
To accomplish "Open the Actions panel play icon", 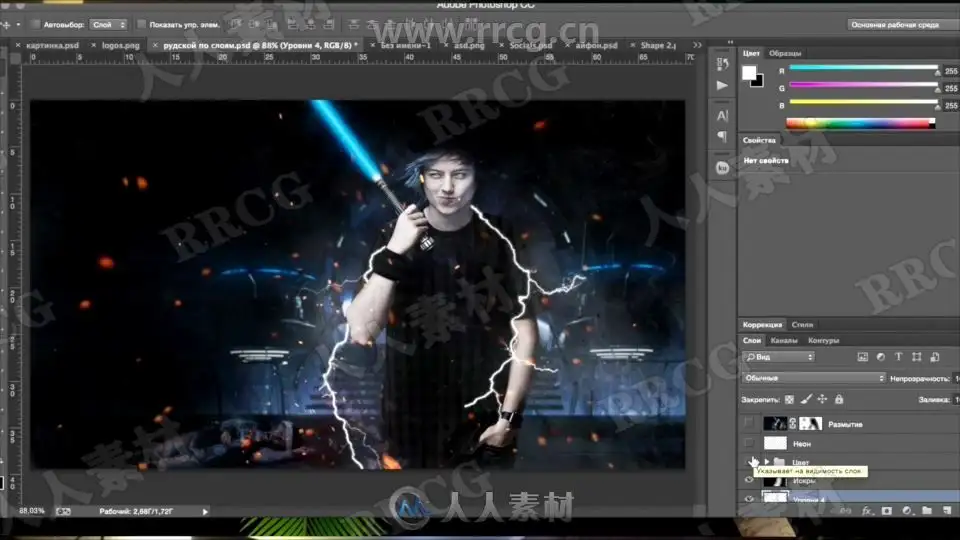I will (x=722, y=86).
